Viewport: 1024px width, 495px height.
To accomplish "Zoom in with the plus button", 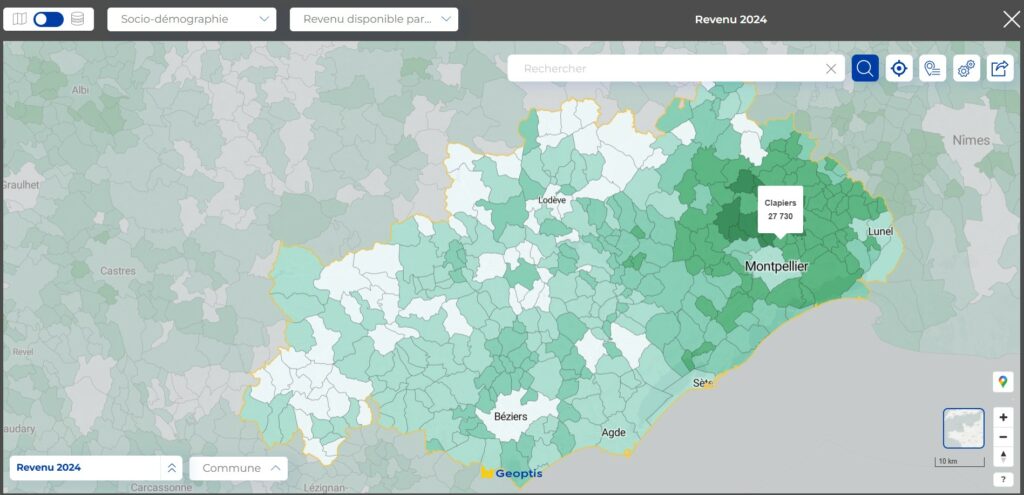I will click(x=1003, y=417).
